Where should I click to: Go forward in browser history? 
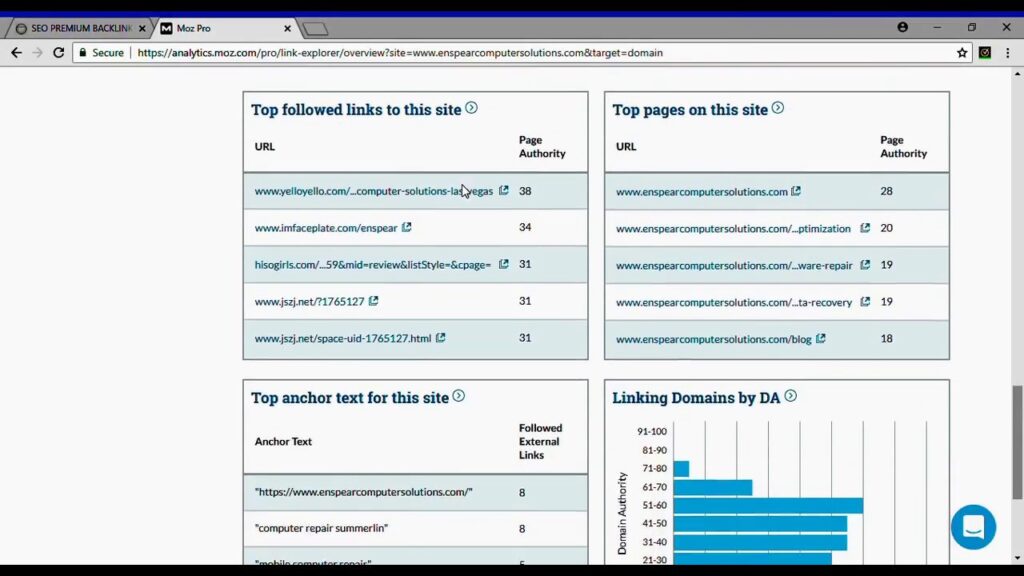(37, 52)
